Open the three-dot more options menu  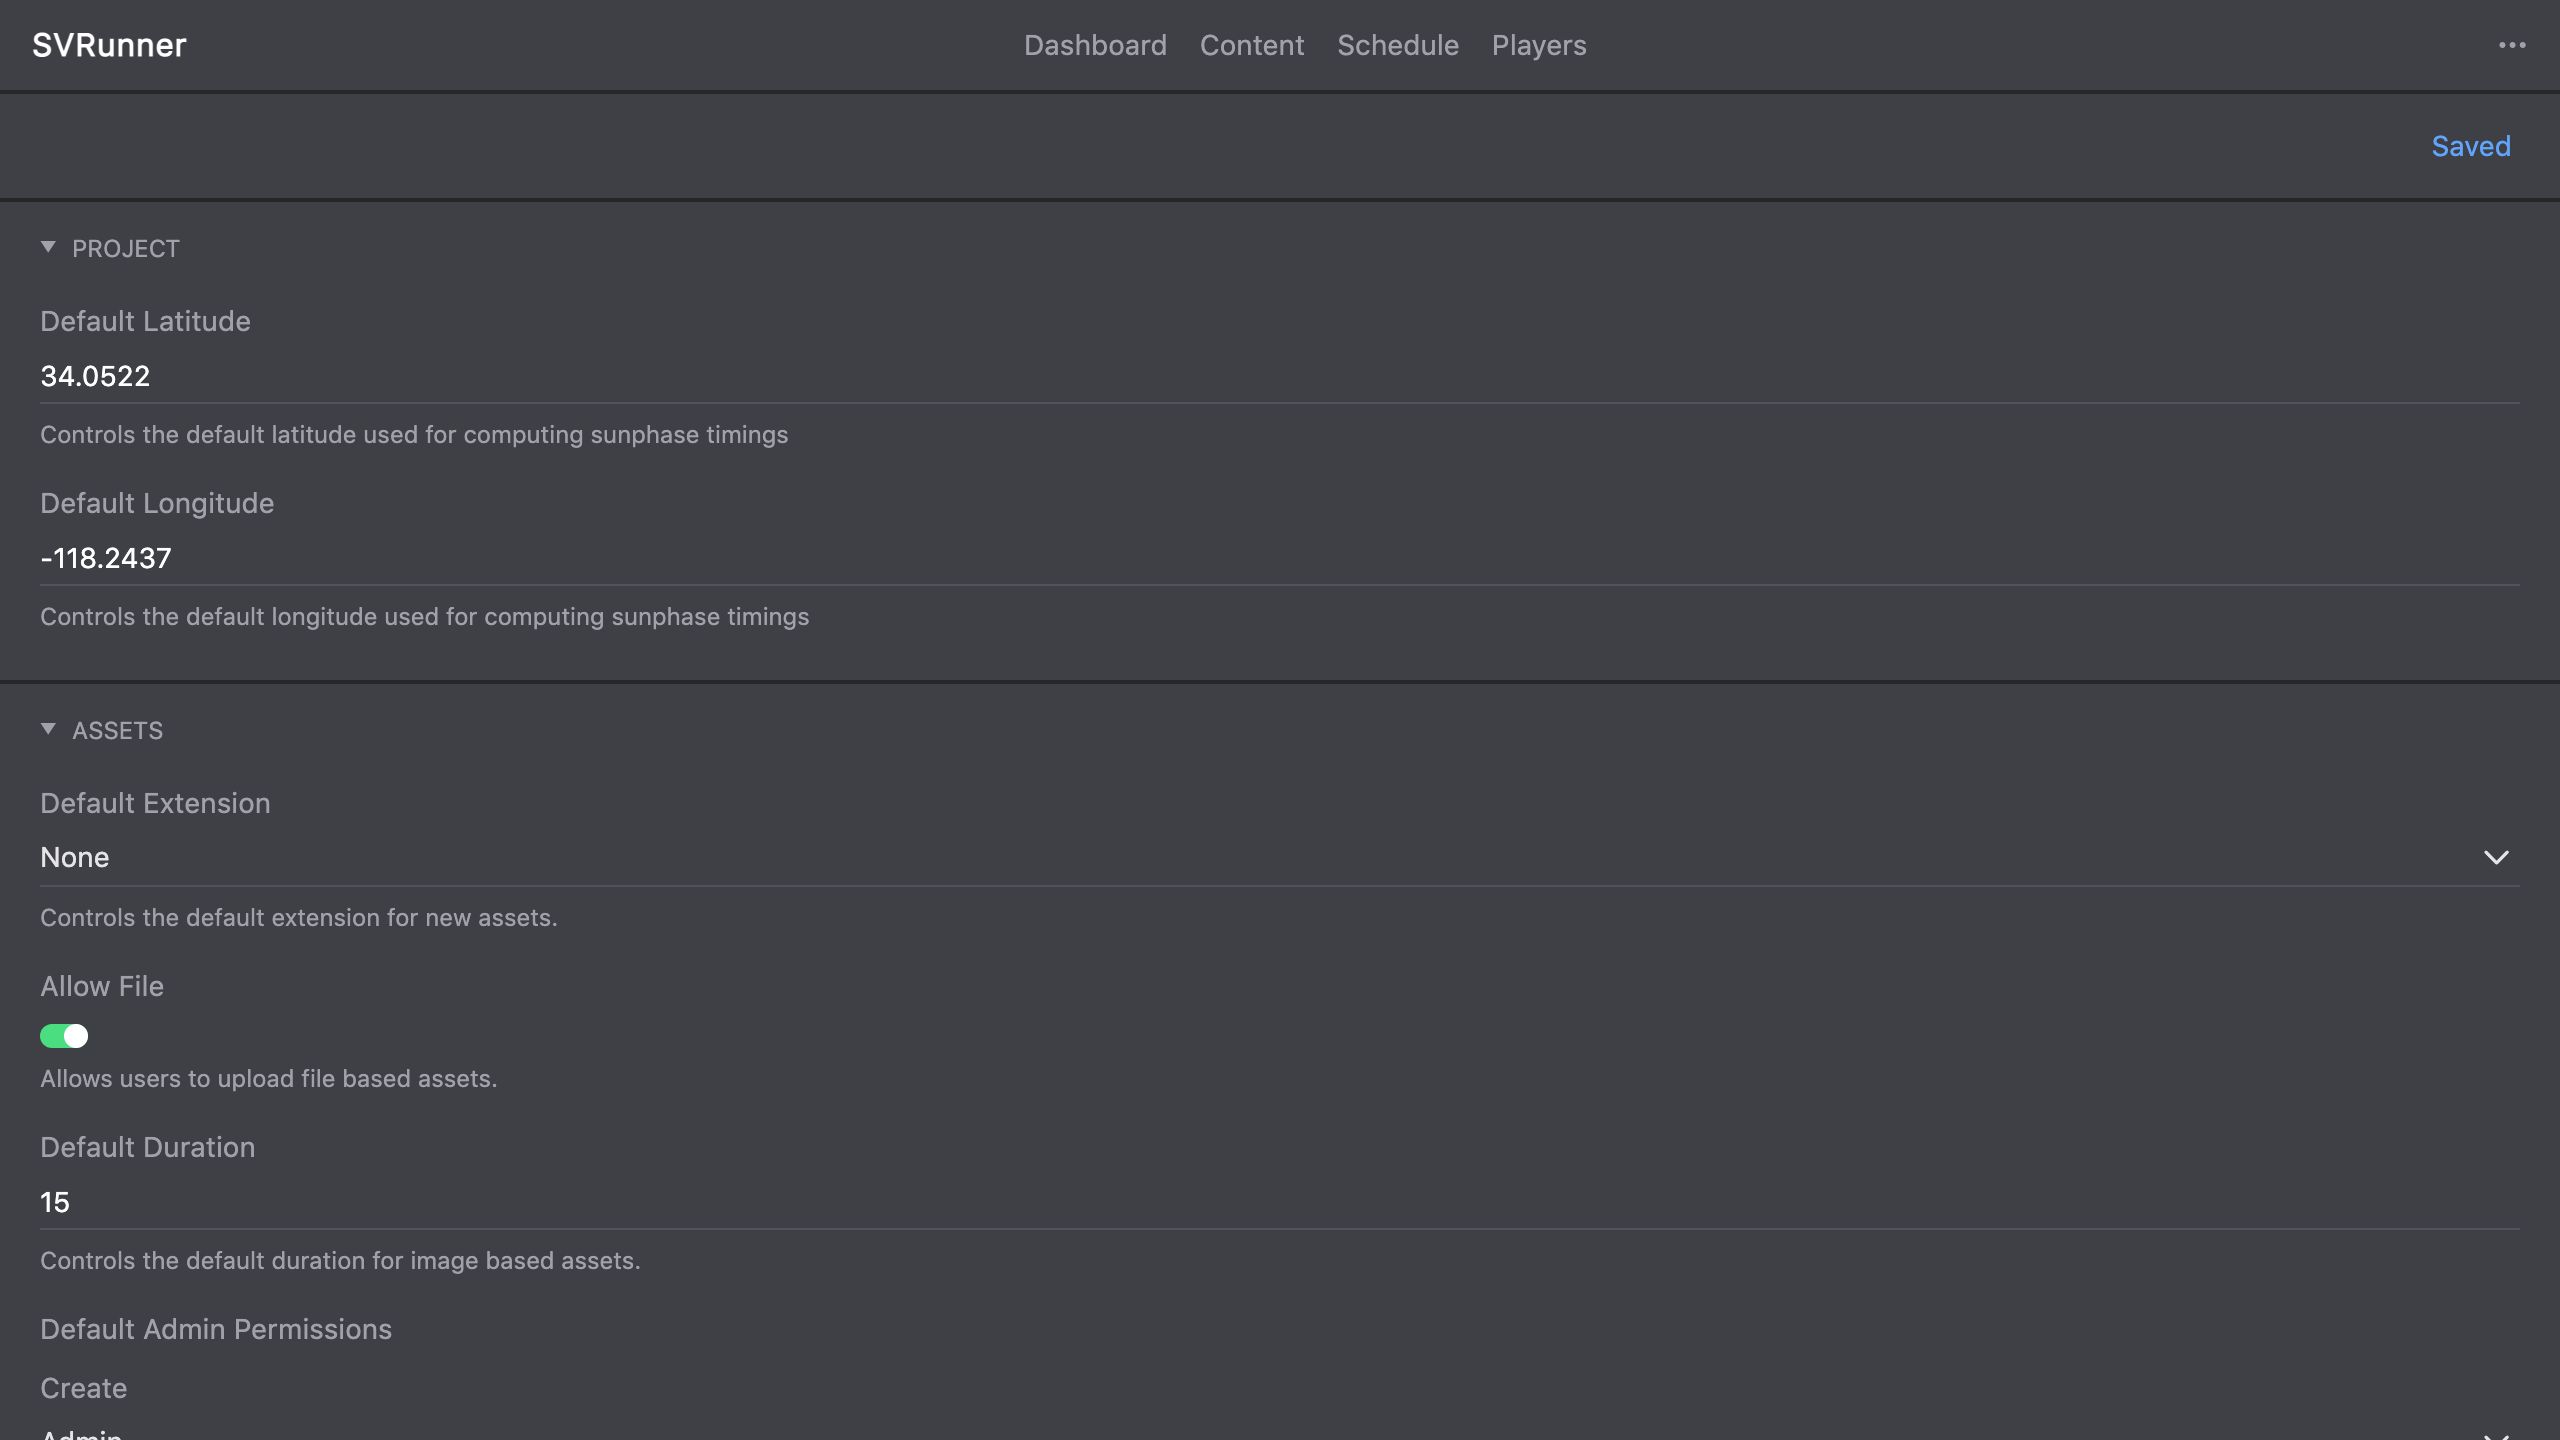point(2511,45)
